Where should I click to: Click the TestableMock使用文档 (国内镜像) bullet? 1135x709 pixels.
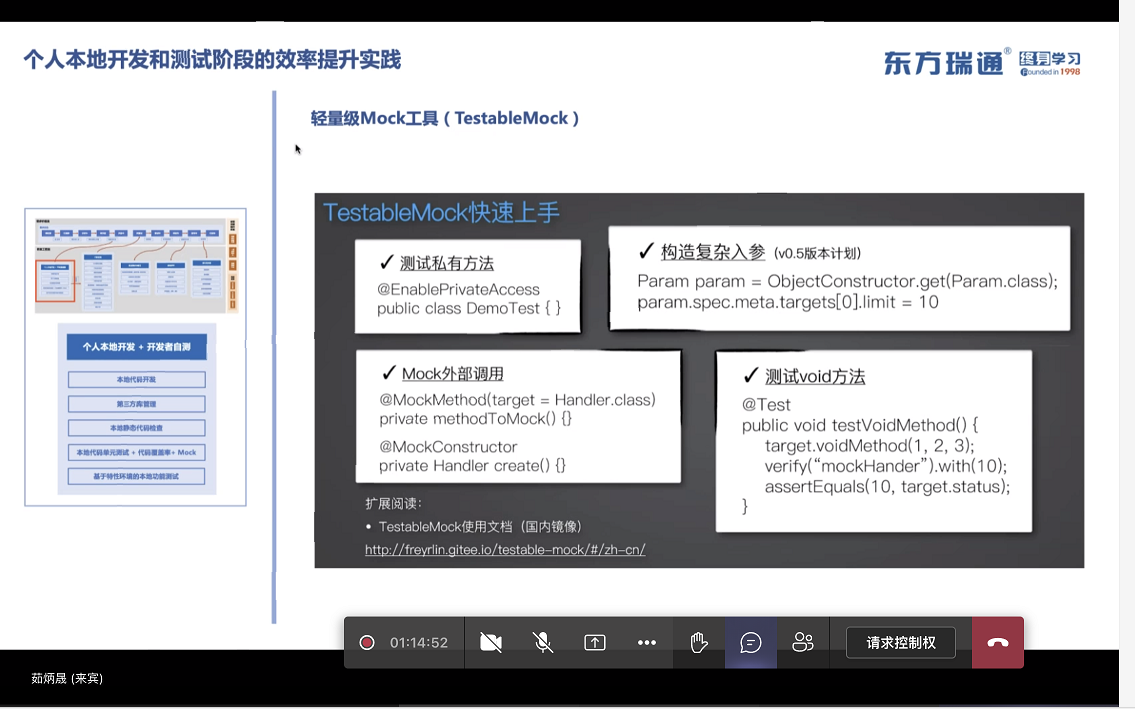(x=480, y=526)
